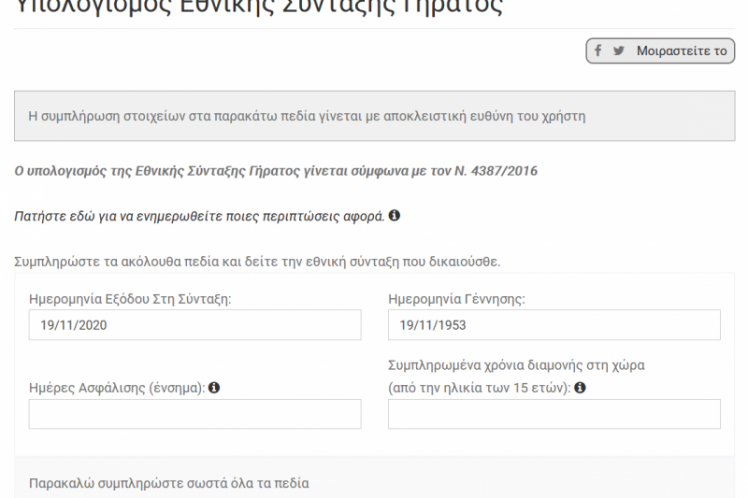Viewport: 748px width, 498px height.
Task: Click the retirement date field showing 19/11/2020
Action: (195, 325)
